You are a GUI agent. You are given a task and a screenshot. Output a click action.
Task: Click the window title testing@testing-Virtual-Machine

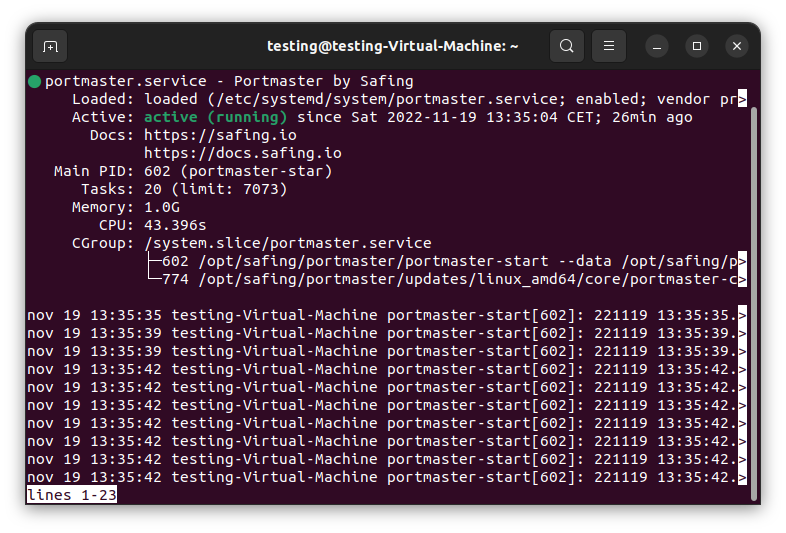coord(392,46)
